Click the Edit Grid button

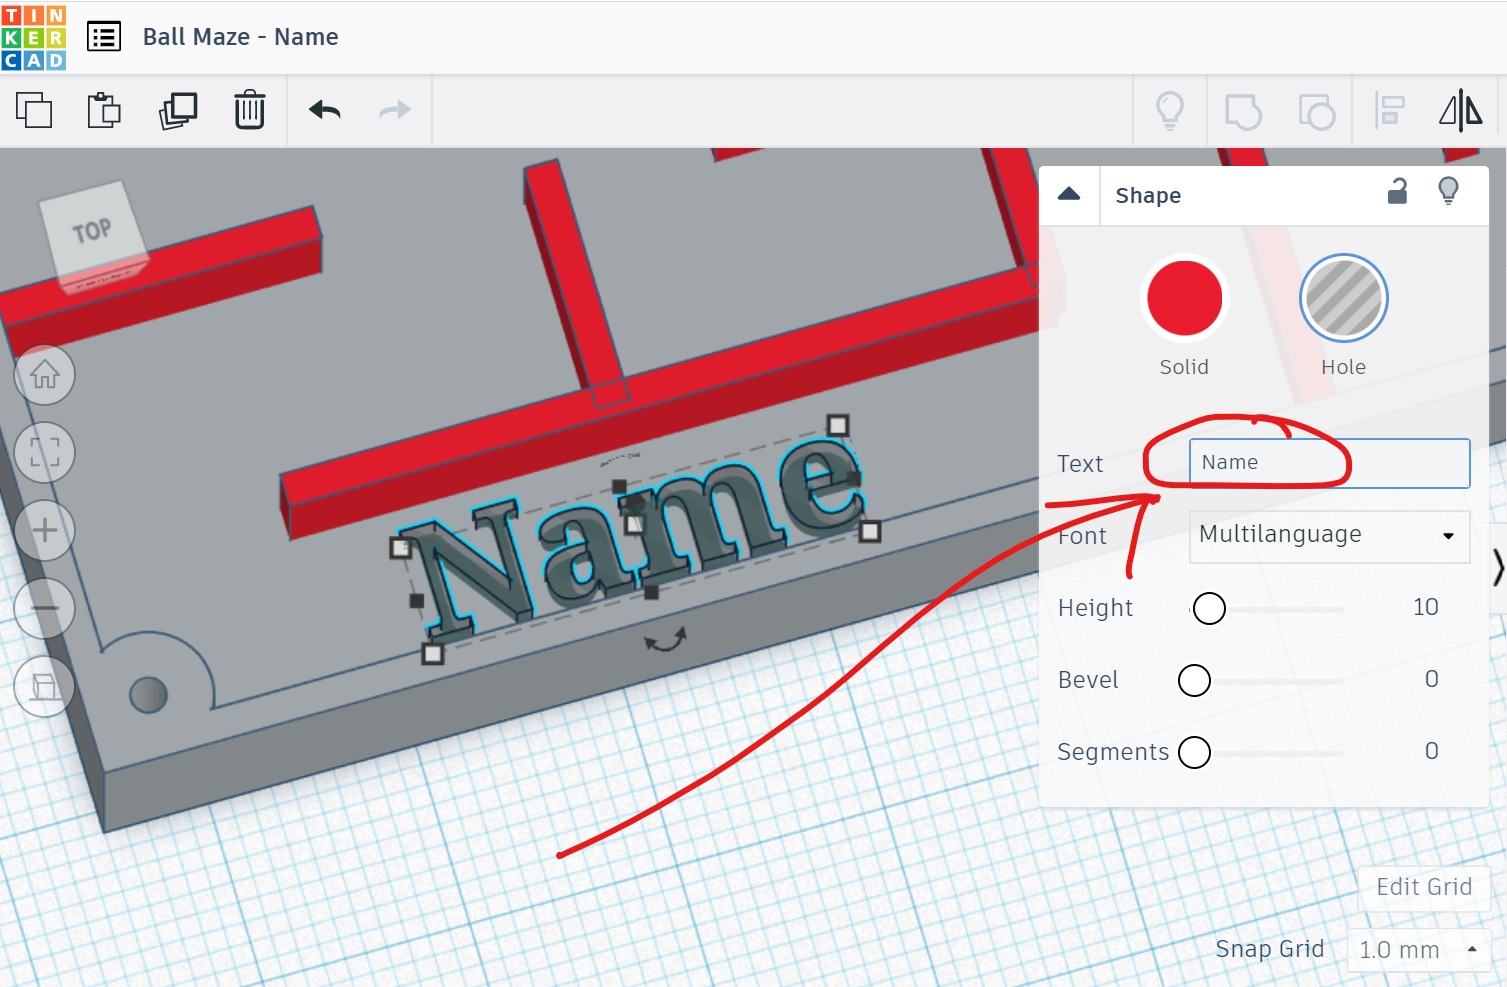point(1424,887)
